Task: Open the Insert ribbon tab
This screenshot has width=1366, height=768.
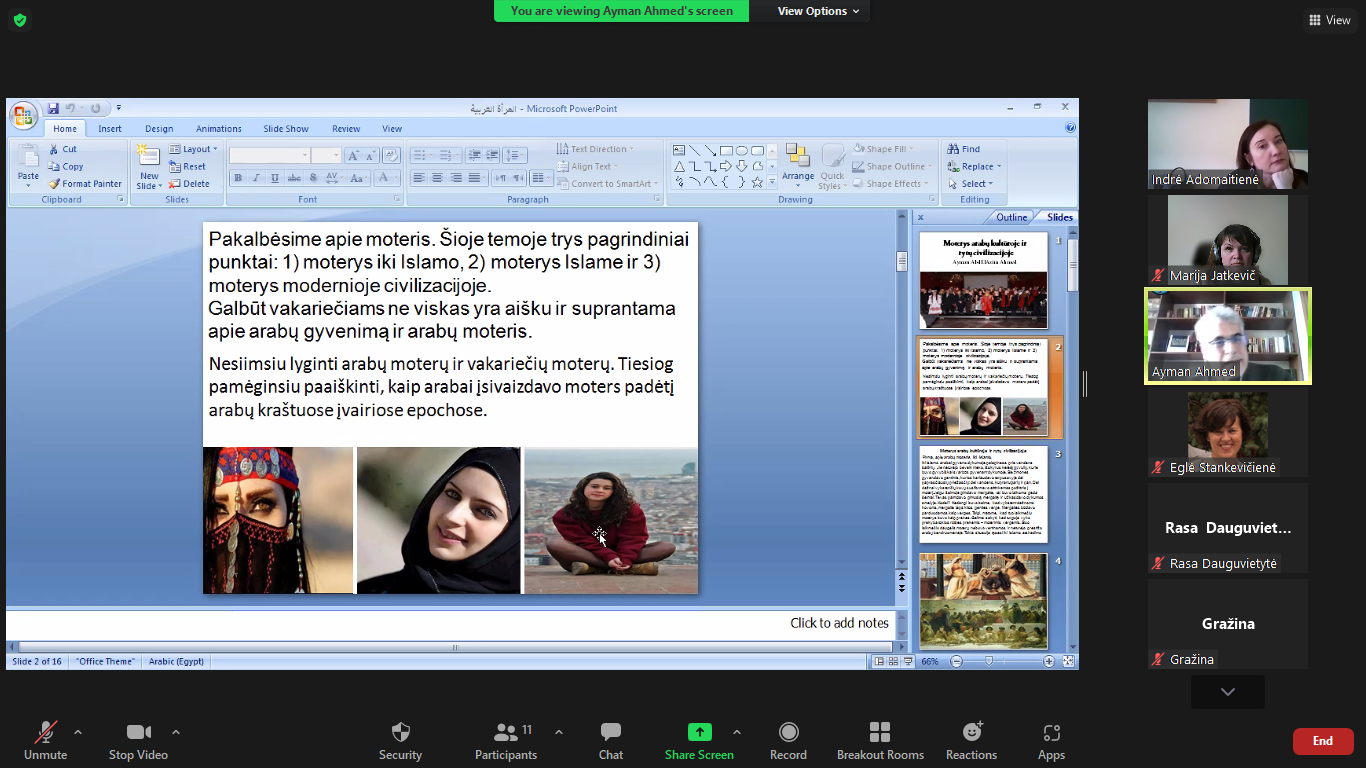Action: [110, 129]
